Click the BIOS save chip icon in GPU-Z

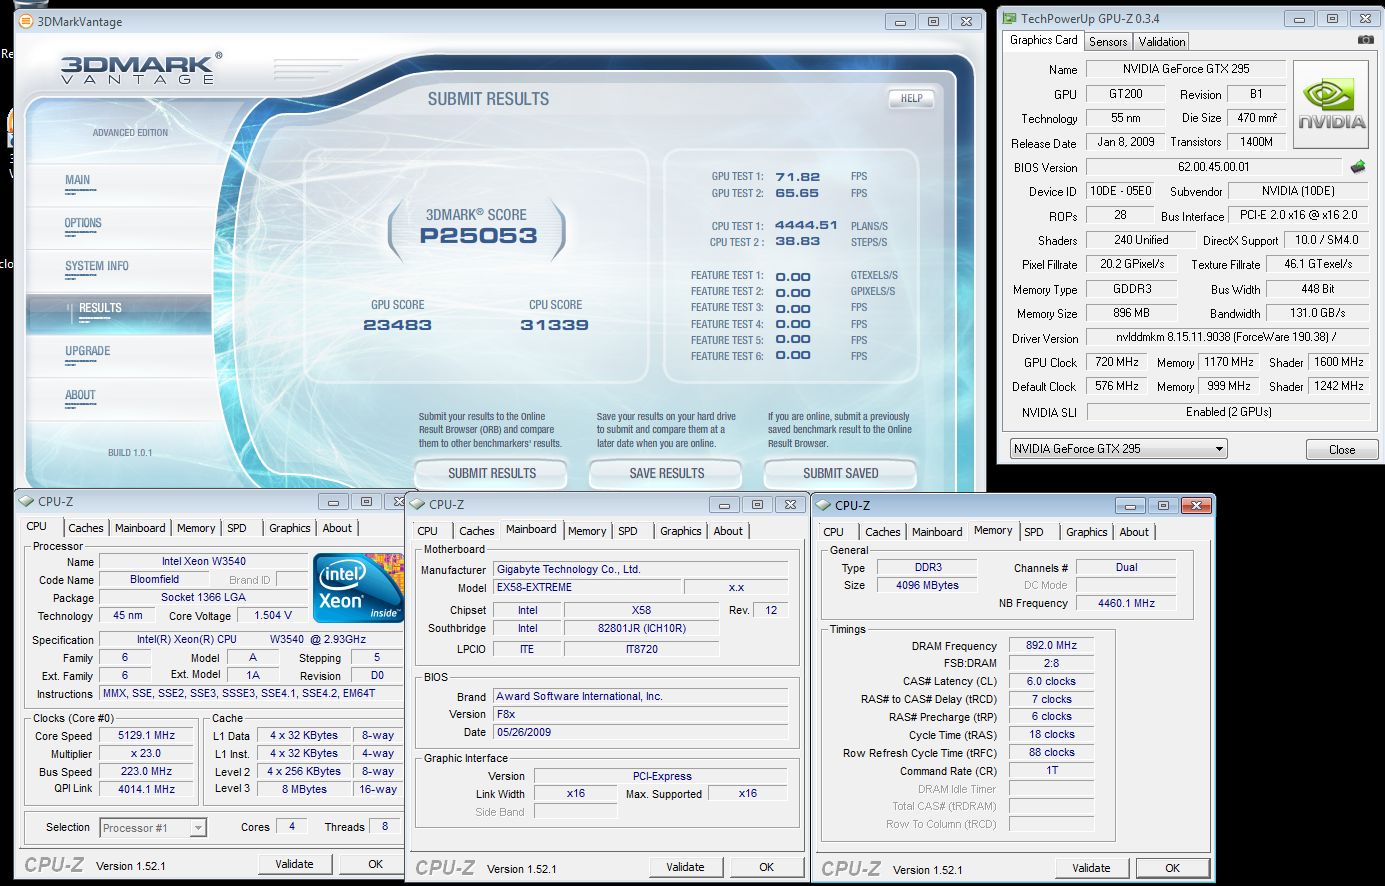point(1357,167)
